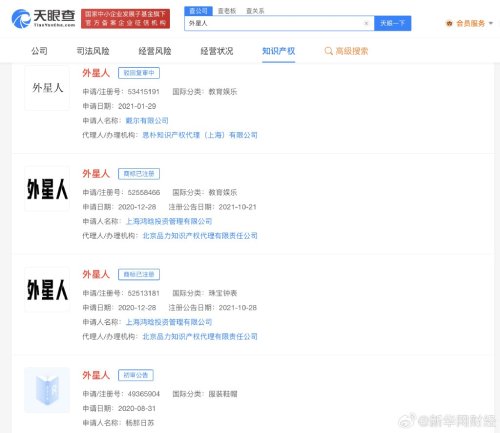Select the 查公司 search tab
The height and width of the screenshot is (433, 500).
[x=198, y=11]
